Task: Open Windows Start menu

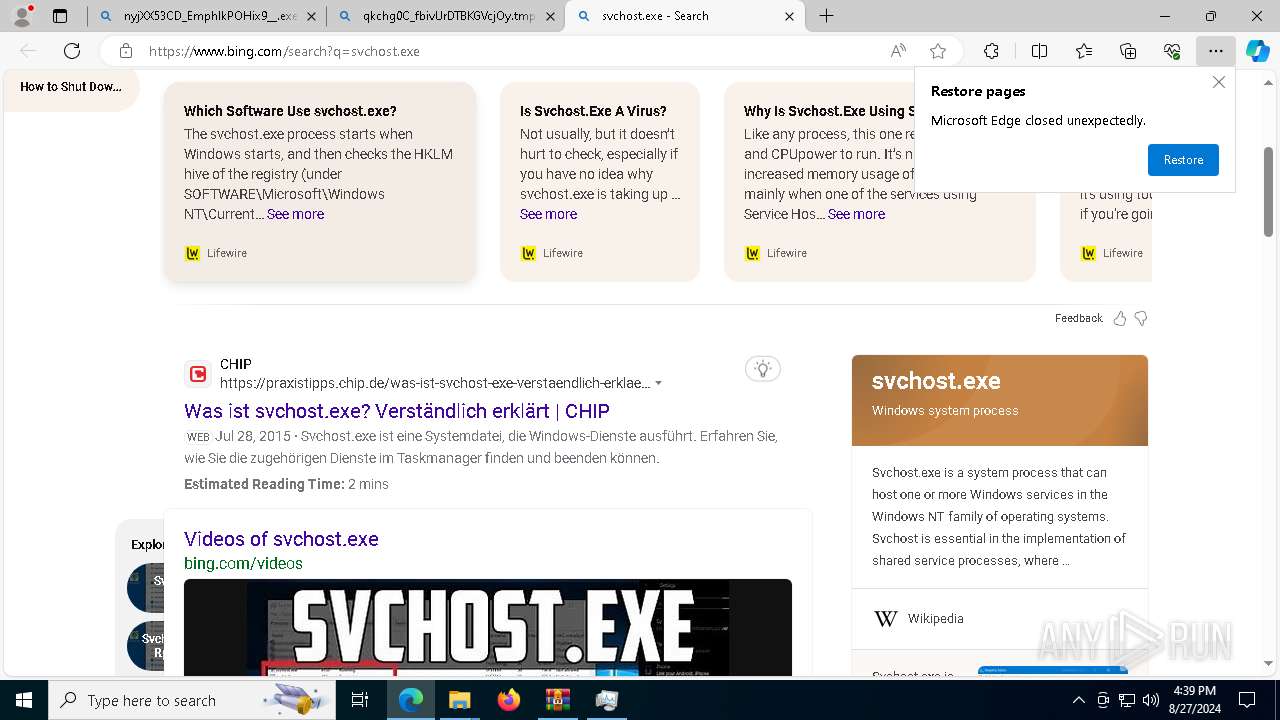Action: coord(24,700)
